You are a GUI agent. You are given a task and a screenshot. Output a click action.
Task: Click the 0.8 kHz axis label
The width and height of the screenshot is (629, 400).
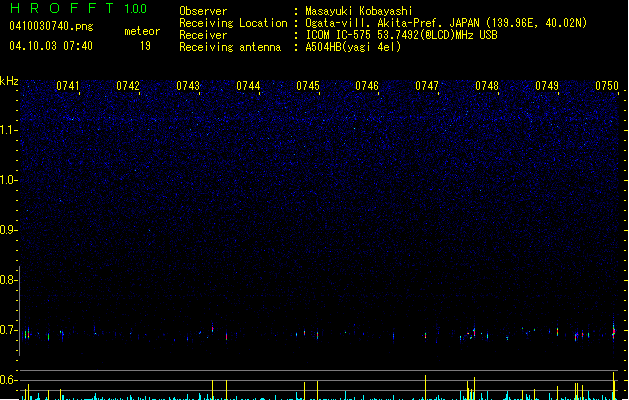(8, 280)
